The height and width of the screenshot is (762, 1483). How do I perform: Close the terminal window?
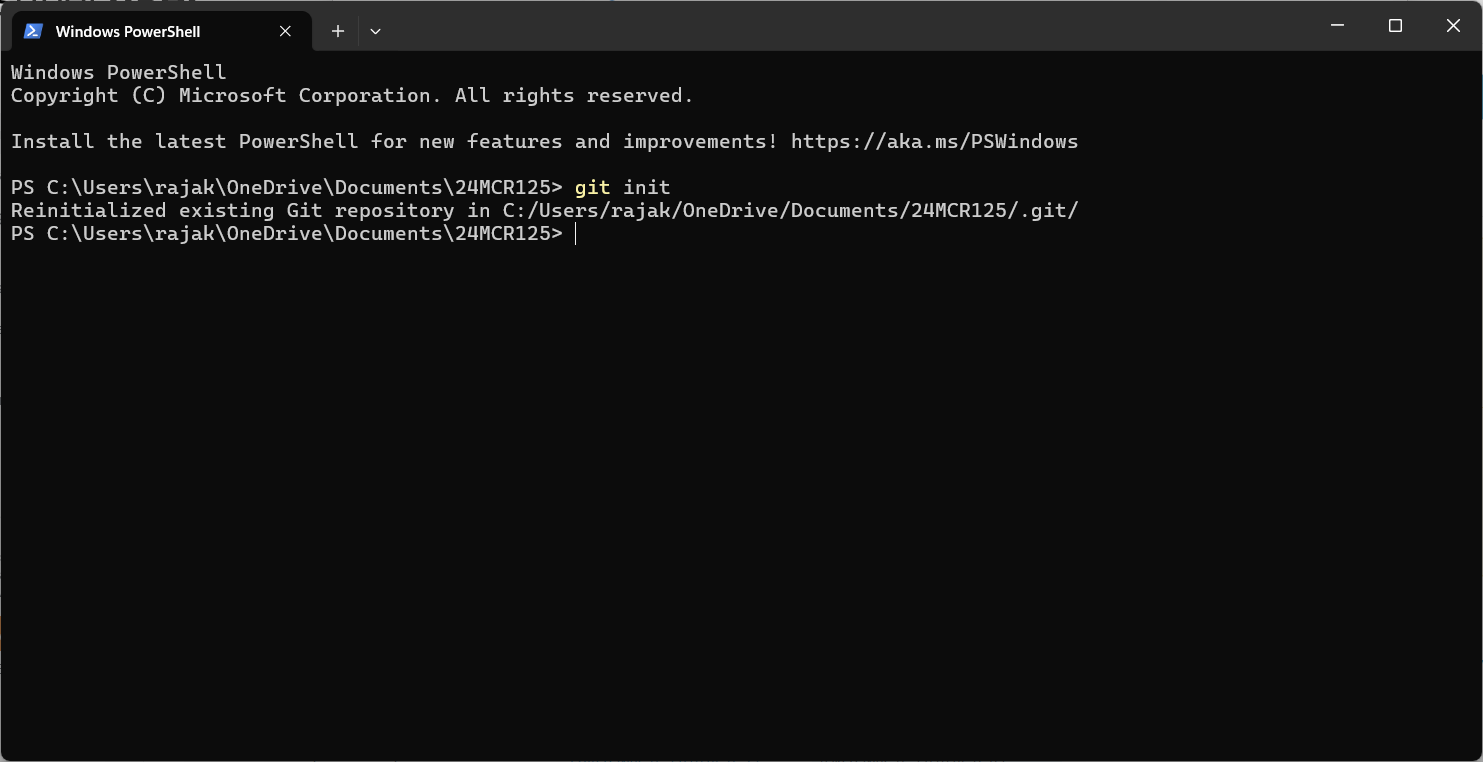(x=1453, y=26)
